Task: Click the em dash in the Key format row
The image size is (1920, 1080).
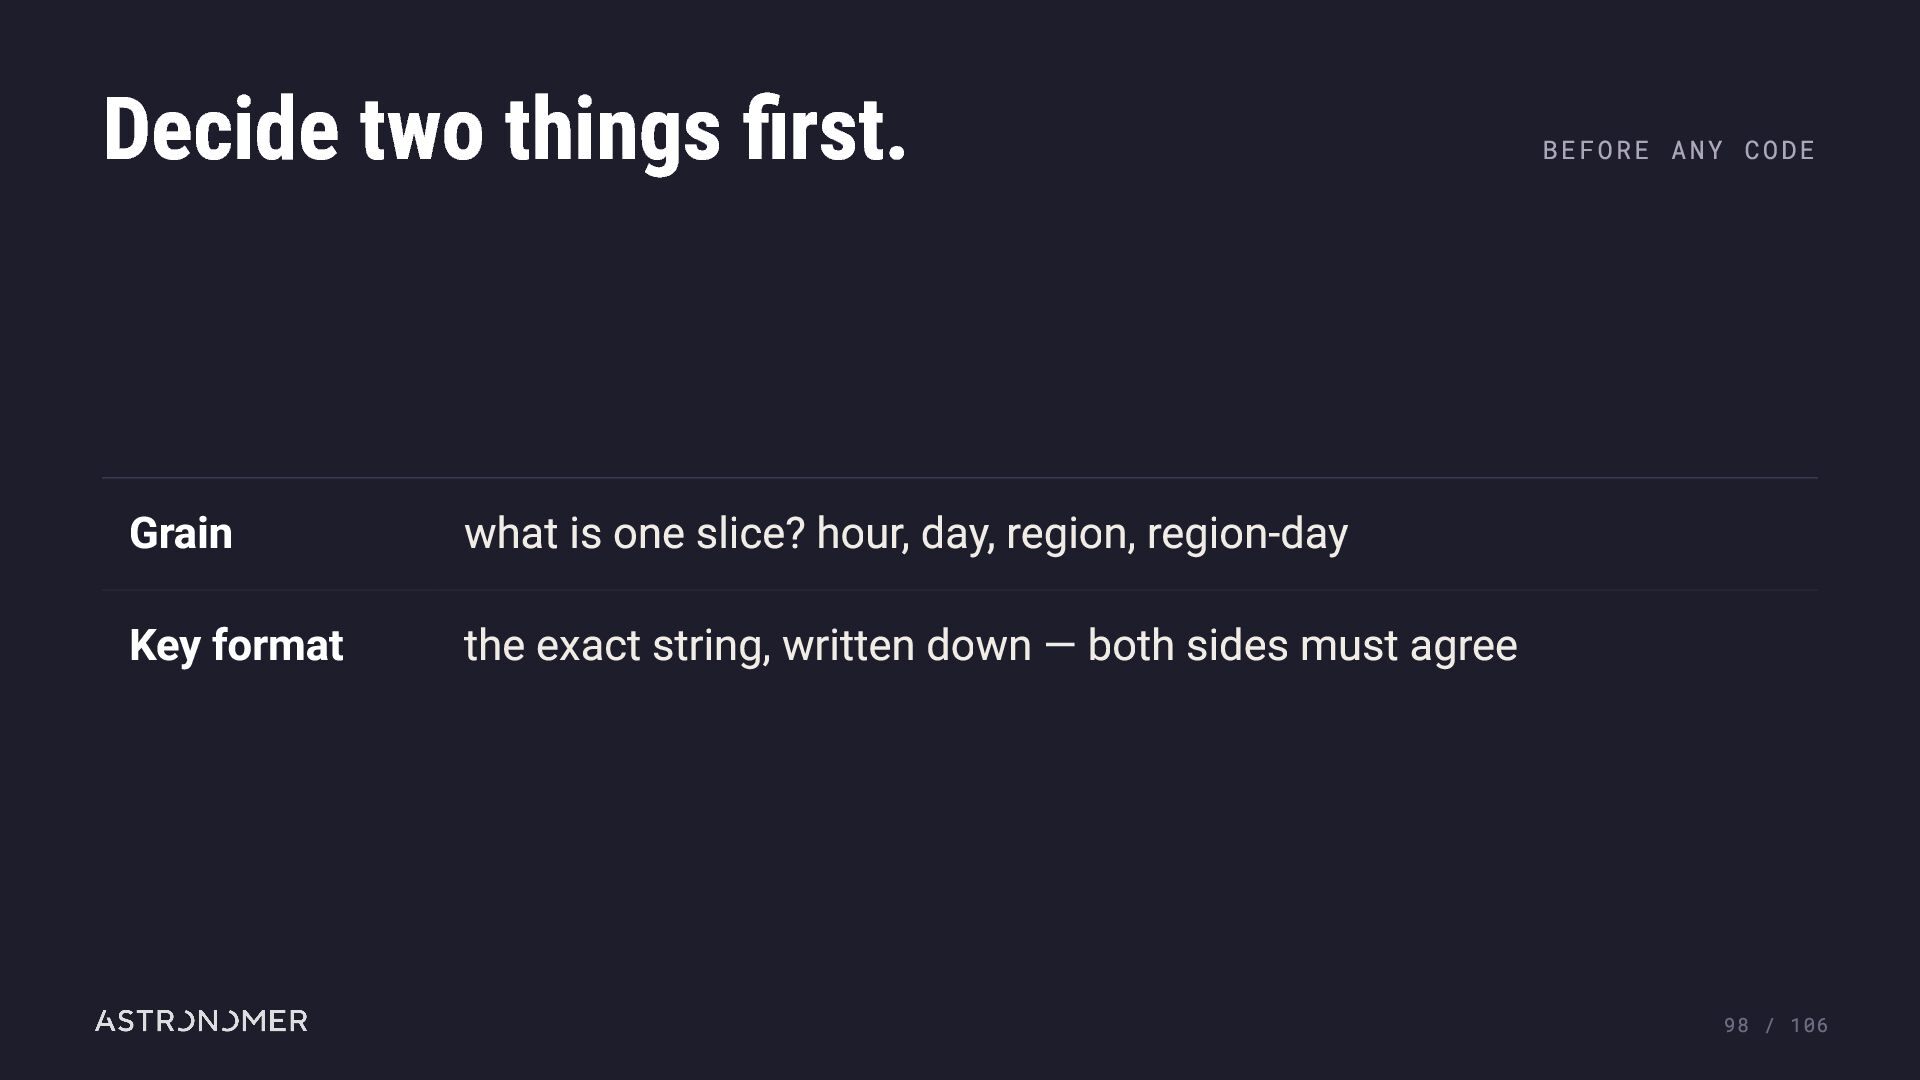Action: [x=1059, y=646]
